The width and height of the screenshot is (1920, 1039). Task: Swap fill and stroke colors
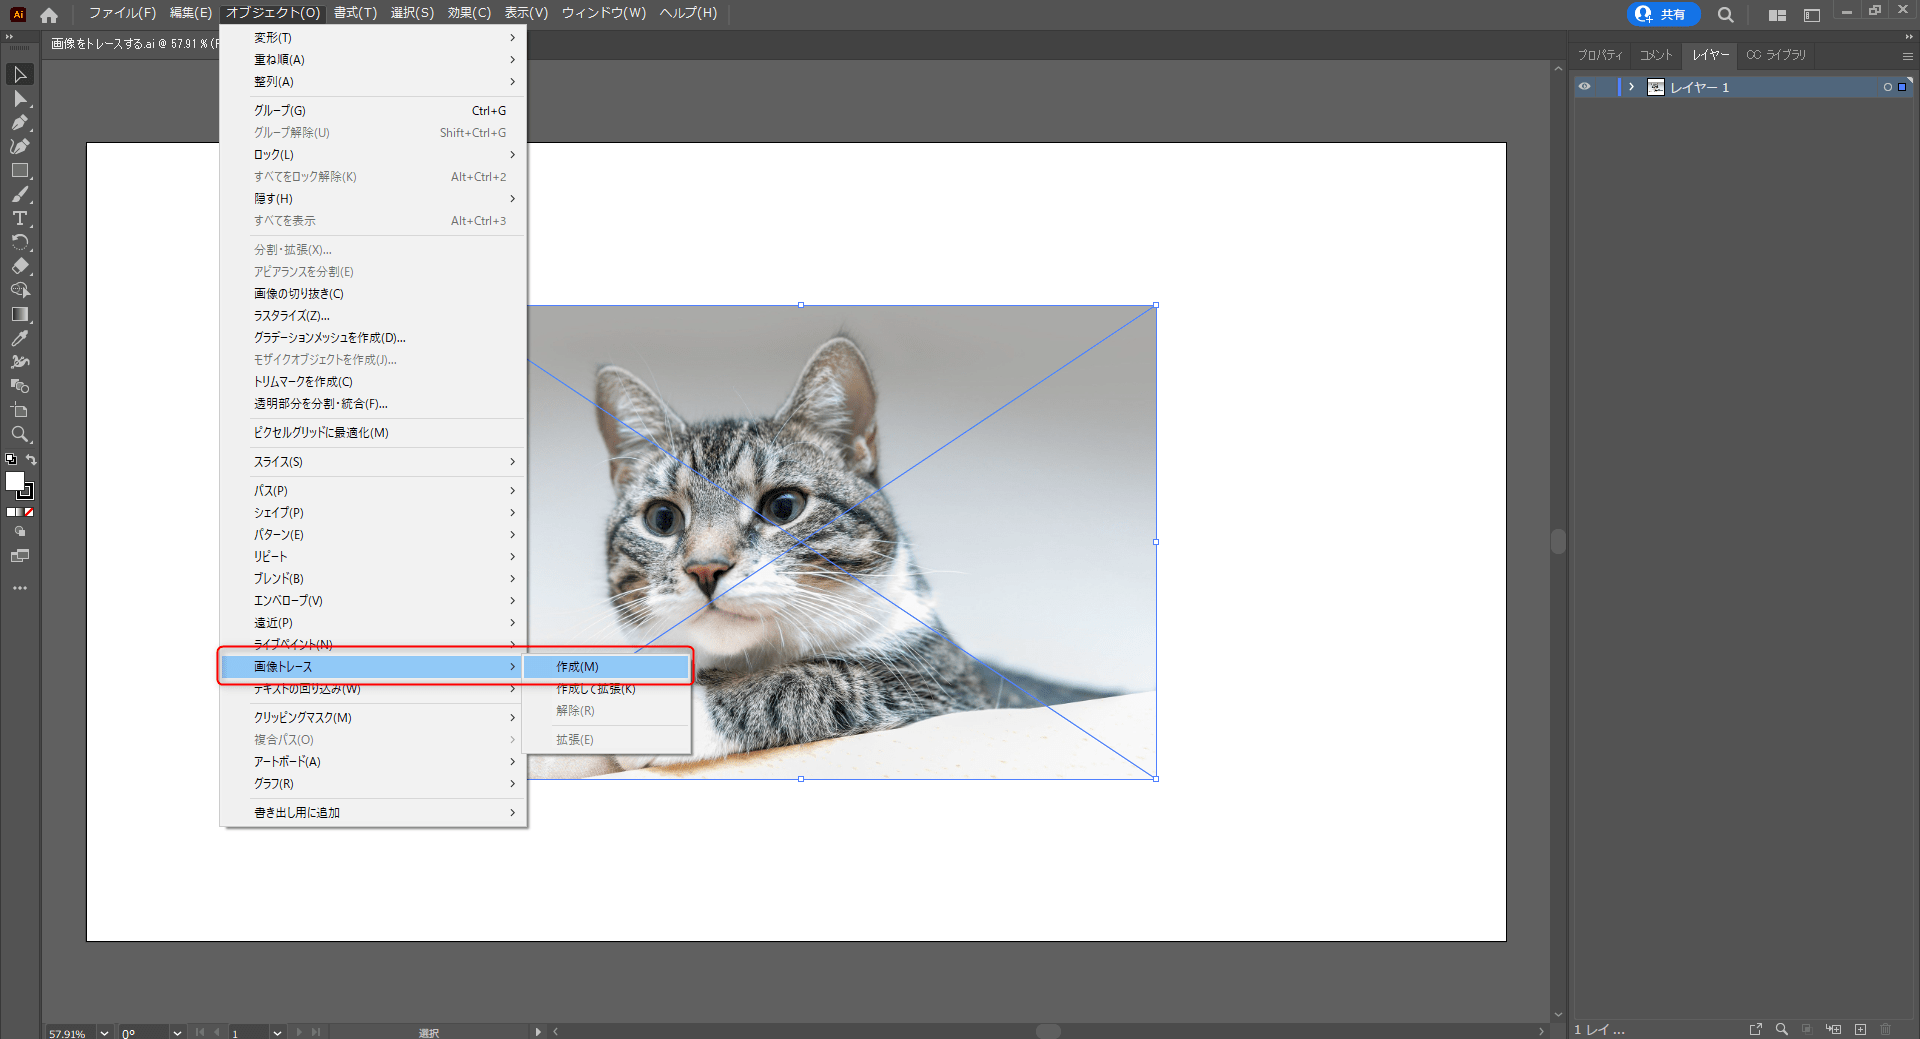coord(32,460)
